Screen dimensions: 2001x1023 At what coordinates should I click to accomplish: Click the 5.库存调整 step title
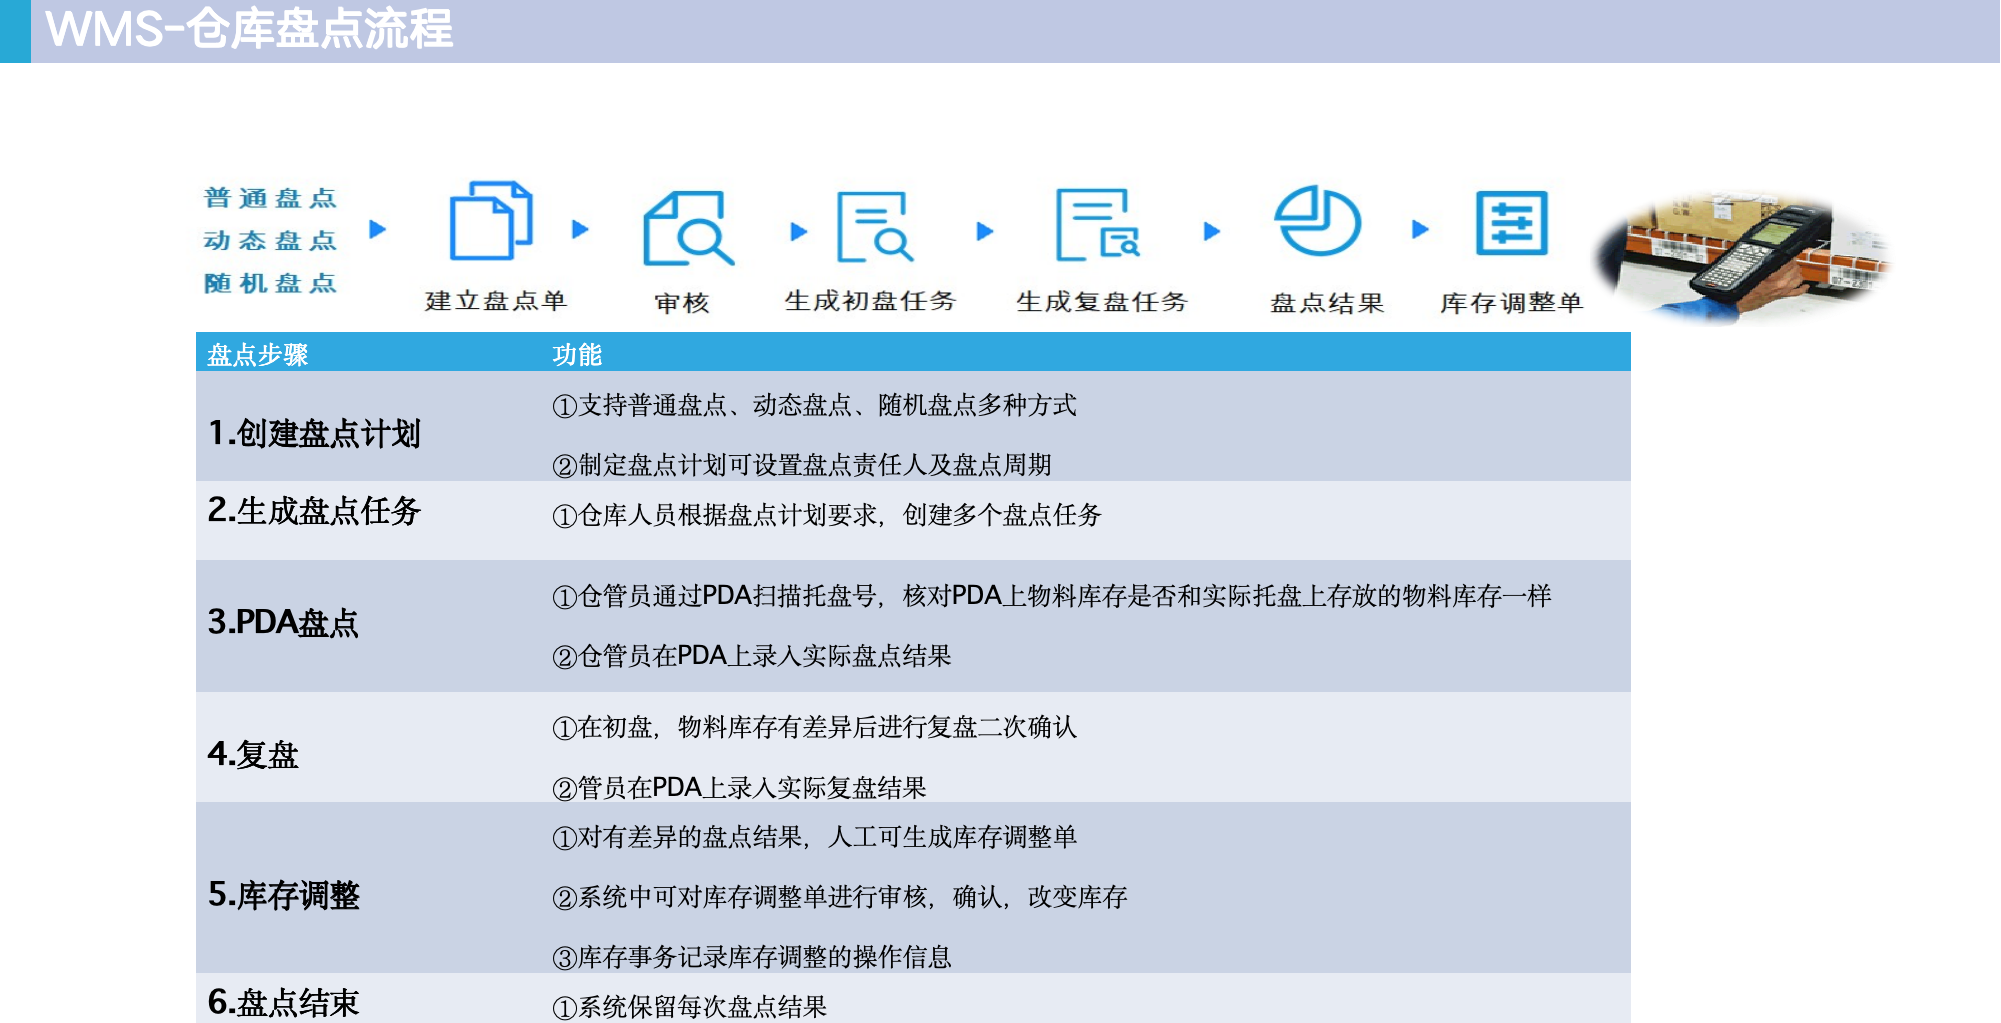(284, 895)
